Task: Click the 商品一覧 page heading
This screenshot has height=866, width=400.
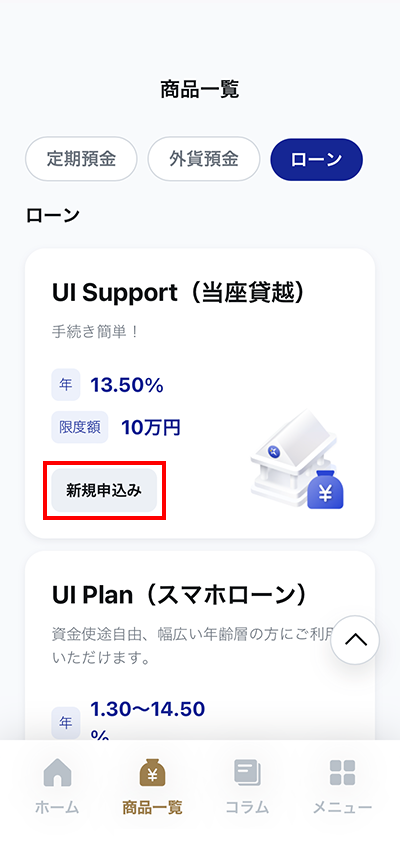Action: 199,89
